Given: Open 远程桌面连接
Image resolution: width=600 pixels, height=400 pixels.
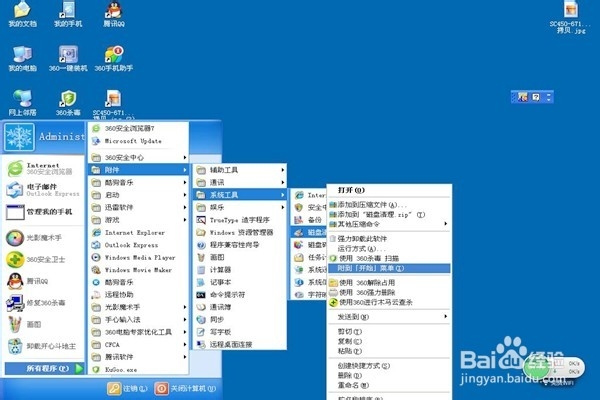Looking at the screenshot, I should pos(240,344).
